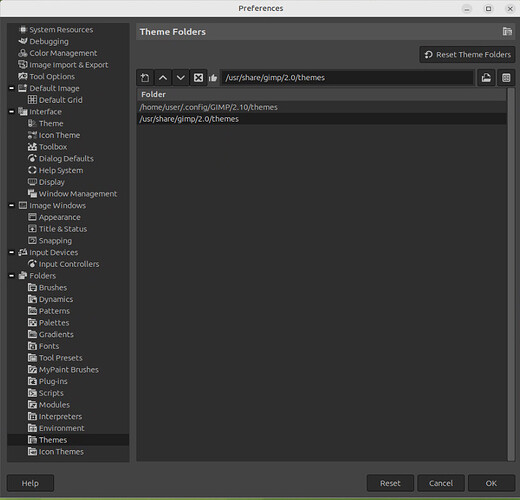Viewport: 520px width, 500px height.
Task: Click the theme folders icon in header corner
Action: point(507,32)
